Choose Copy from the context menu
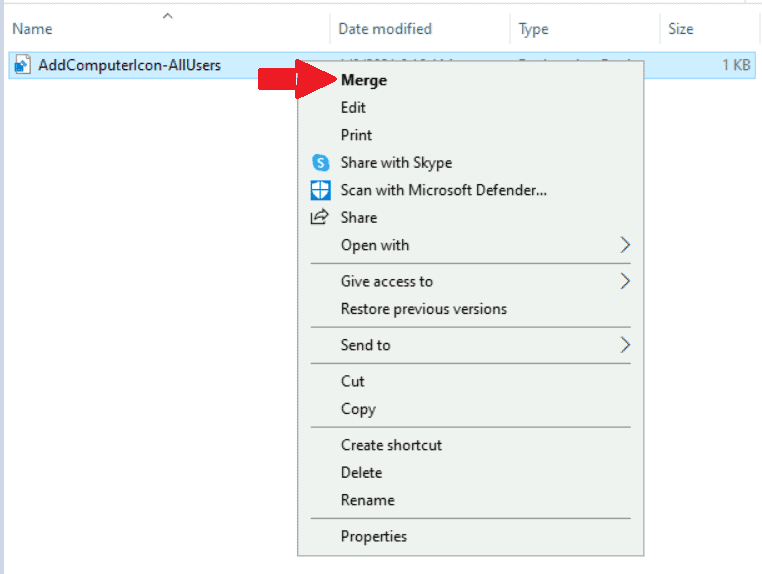The height and width of the screenshot is (574, 762). point(358,409)
